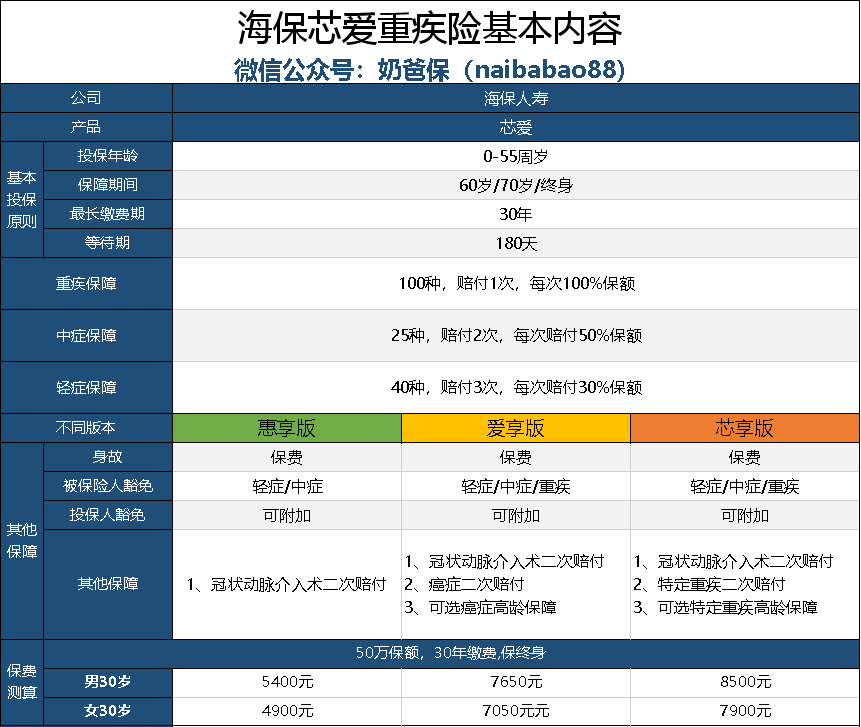Click the 4900元 premium
861x727 pixels.
pyautogui.click(x=287, y=711)
